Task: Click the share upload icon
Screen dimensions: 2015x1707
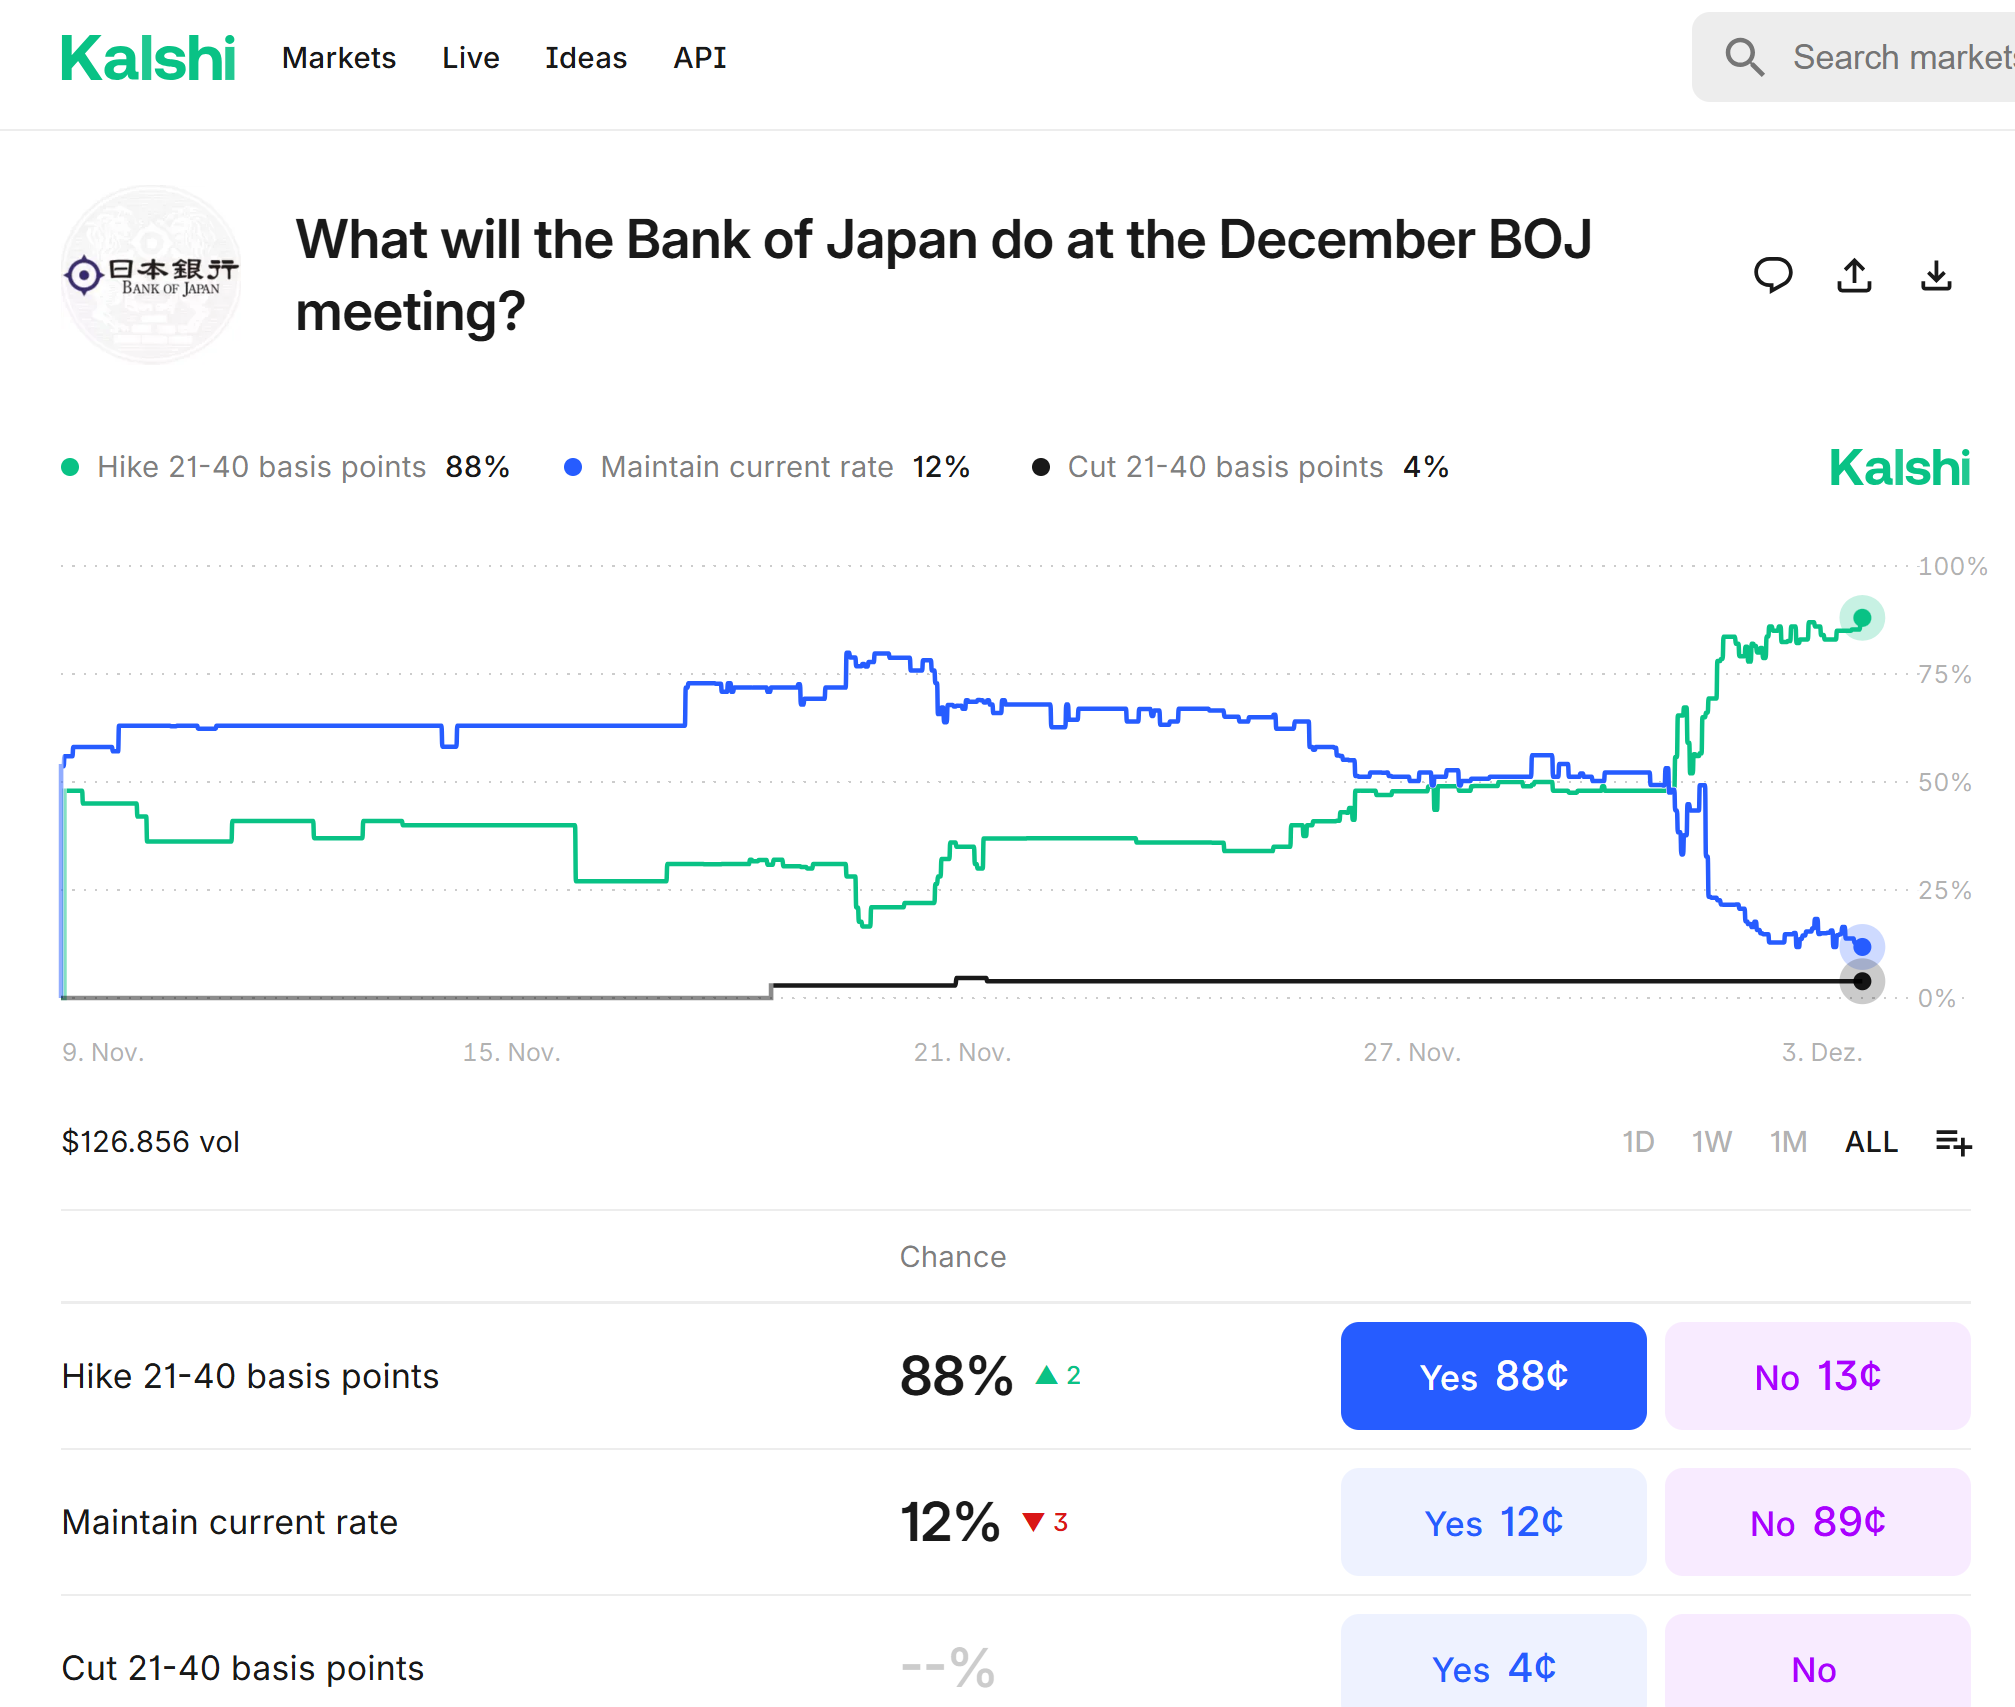Action: pos(1854,275)
